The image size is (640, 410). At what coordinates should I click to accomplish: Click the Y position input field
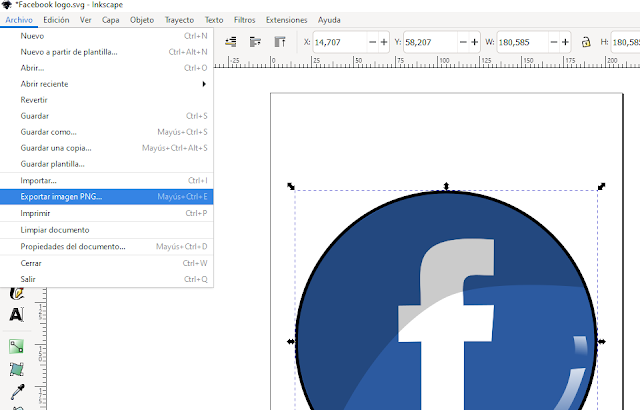[431, 42]
